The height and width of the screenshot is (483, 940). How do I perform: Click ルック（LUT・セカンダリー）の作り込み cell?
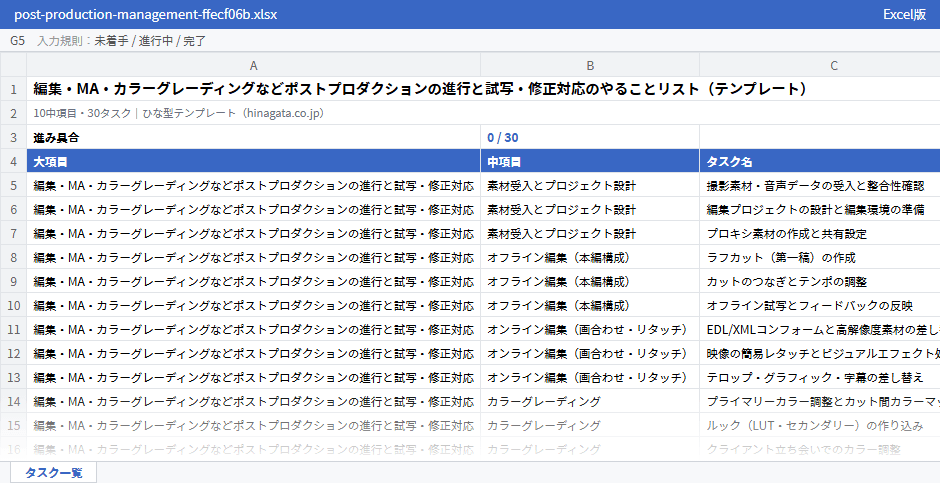coord(820,425)
